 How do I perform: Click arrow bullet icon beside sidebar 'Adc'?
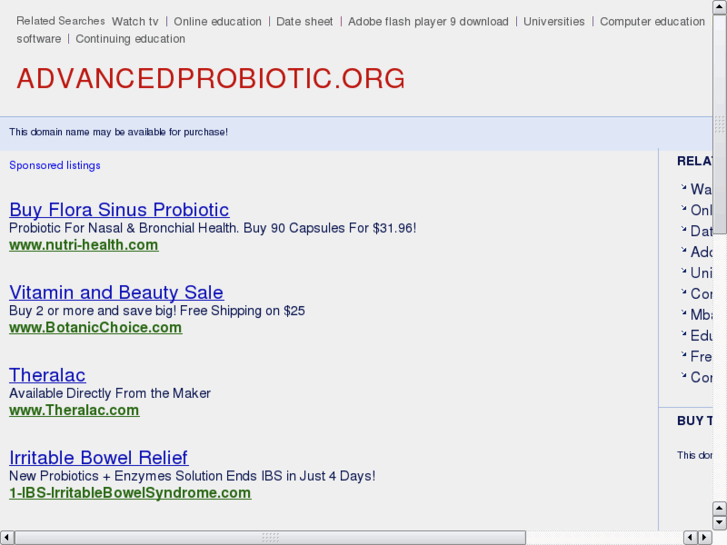pyautogui.click(x=683, y=250)
